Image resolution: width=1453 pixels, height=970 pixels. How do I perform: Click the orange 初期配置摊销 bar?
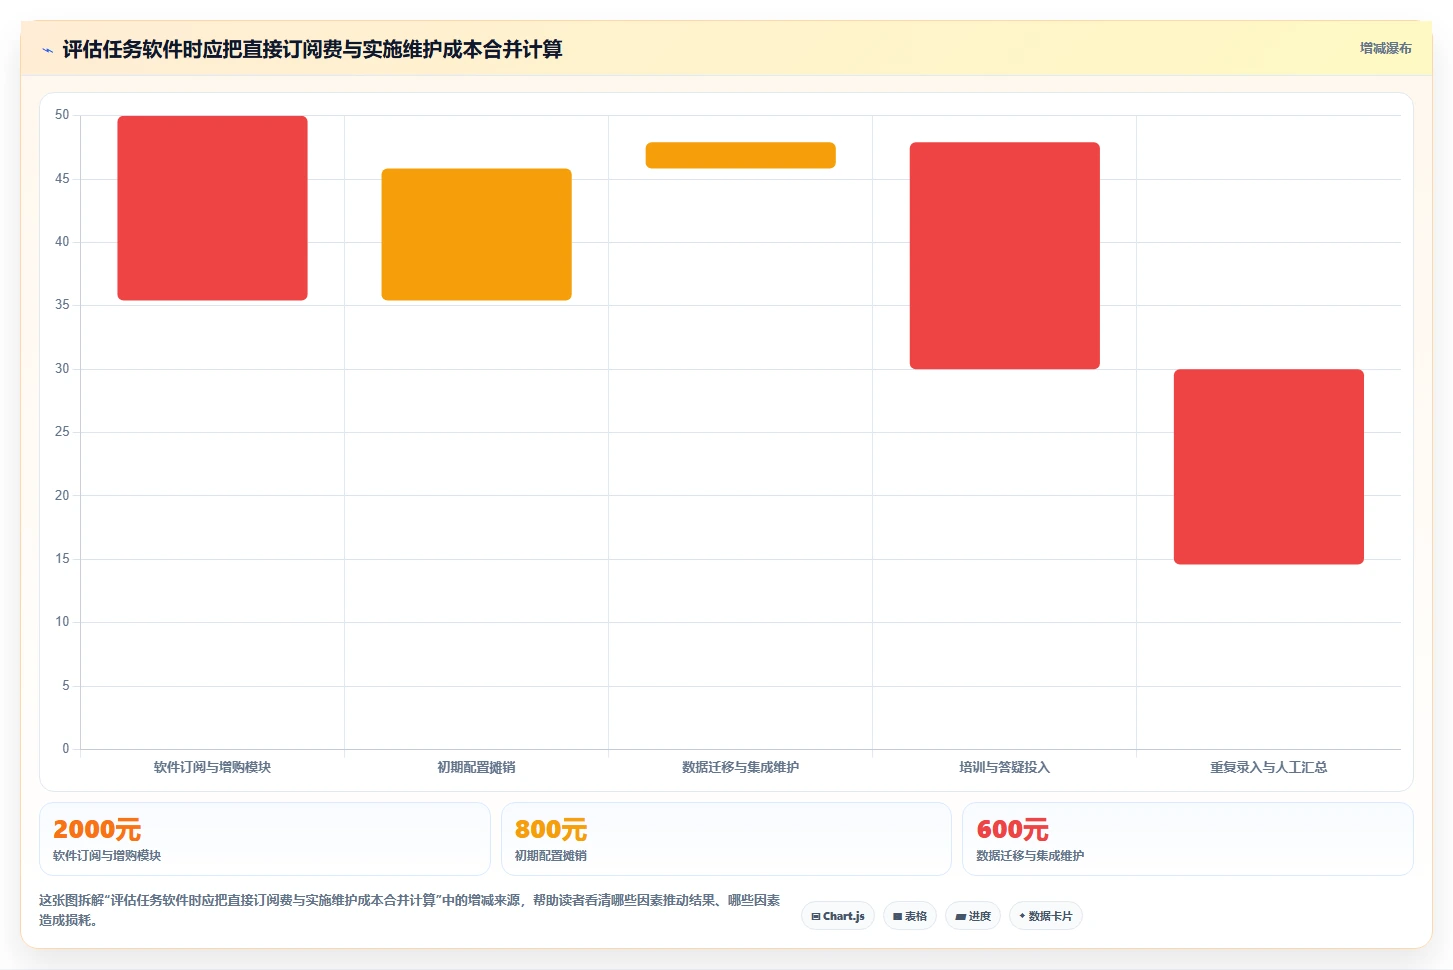476,234
